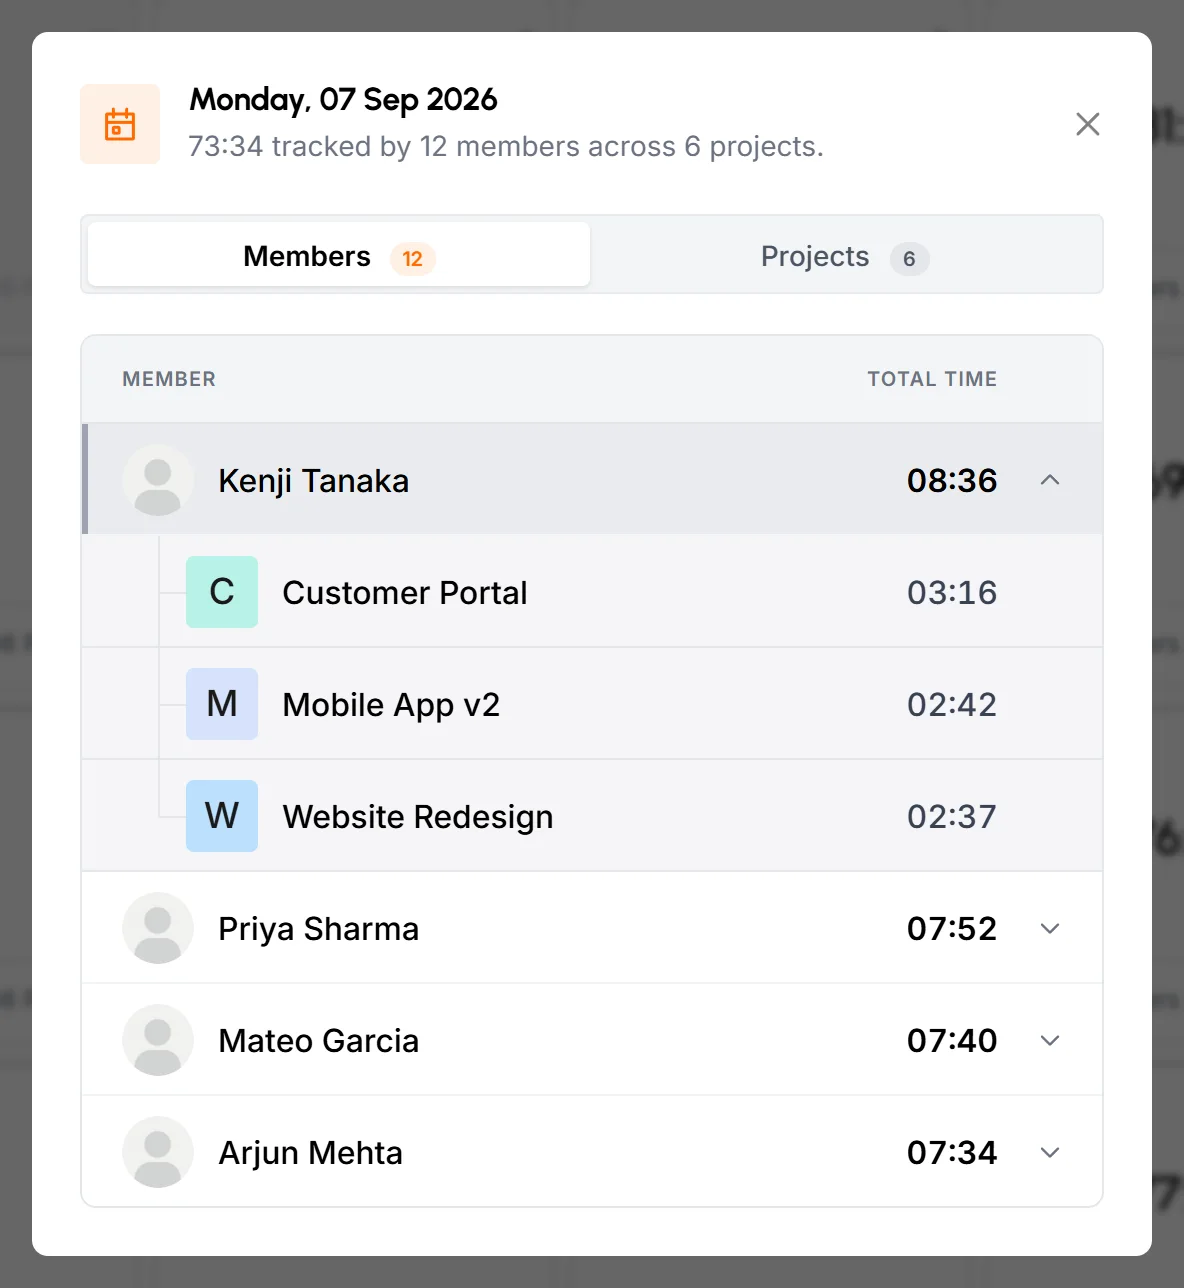The image size is (1184, 1288).
Task: Click the MEMBER column header
Action: (169, 379)
